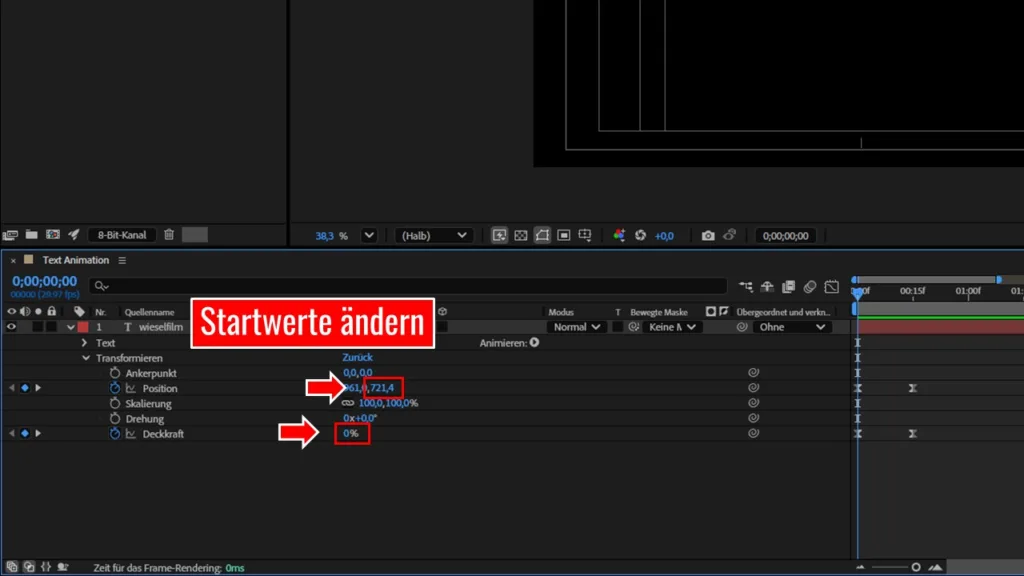Create a new folder in project panel
The height and width of the screenshot is (576, 1024).
[x=31, y=234]
